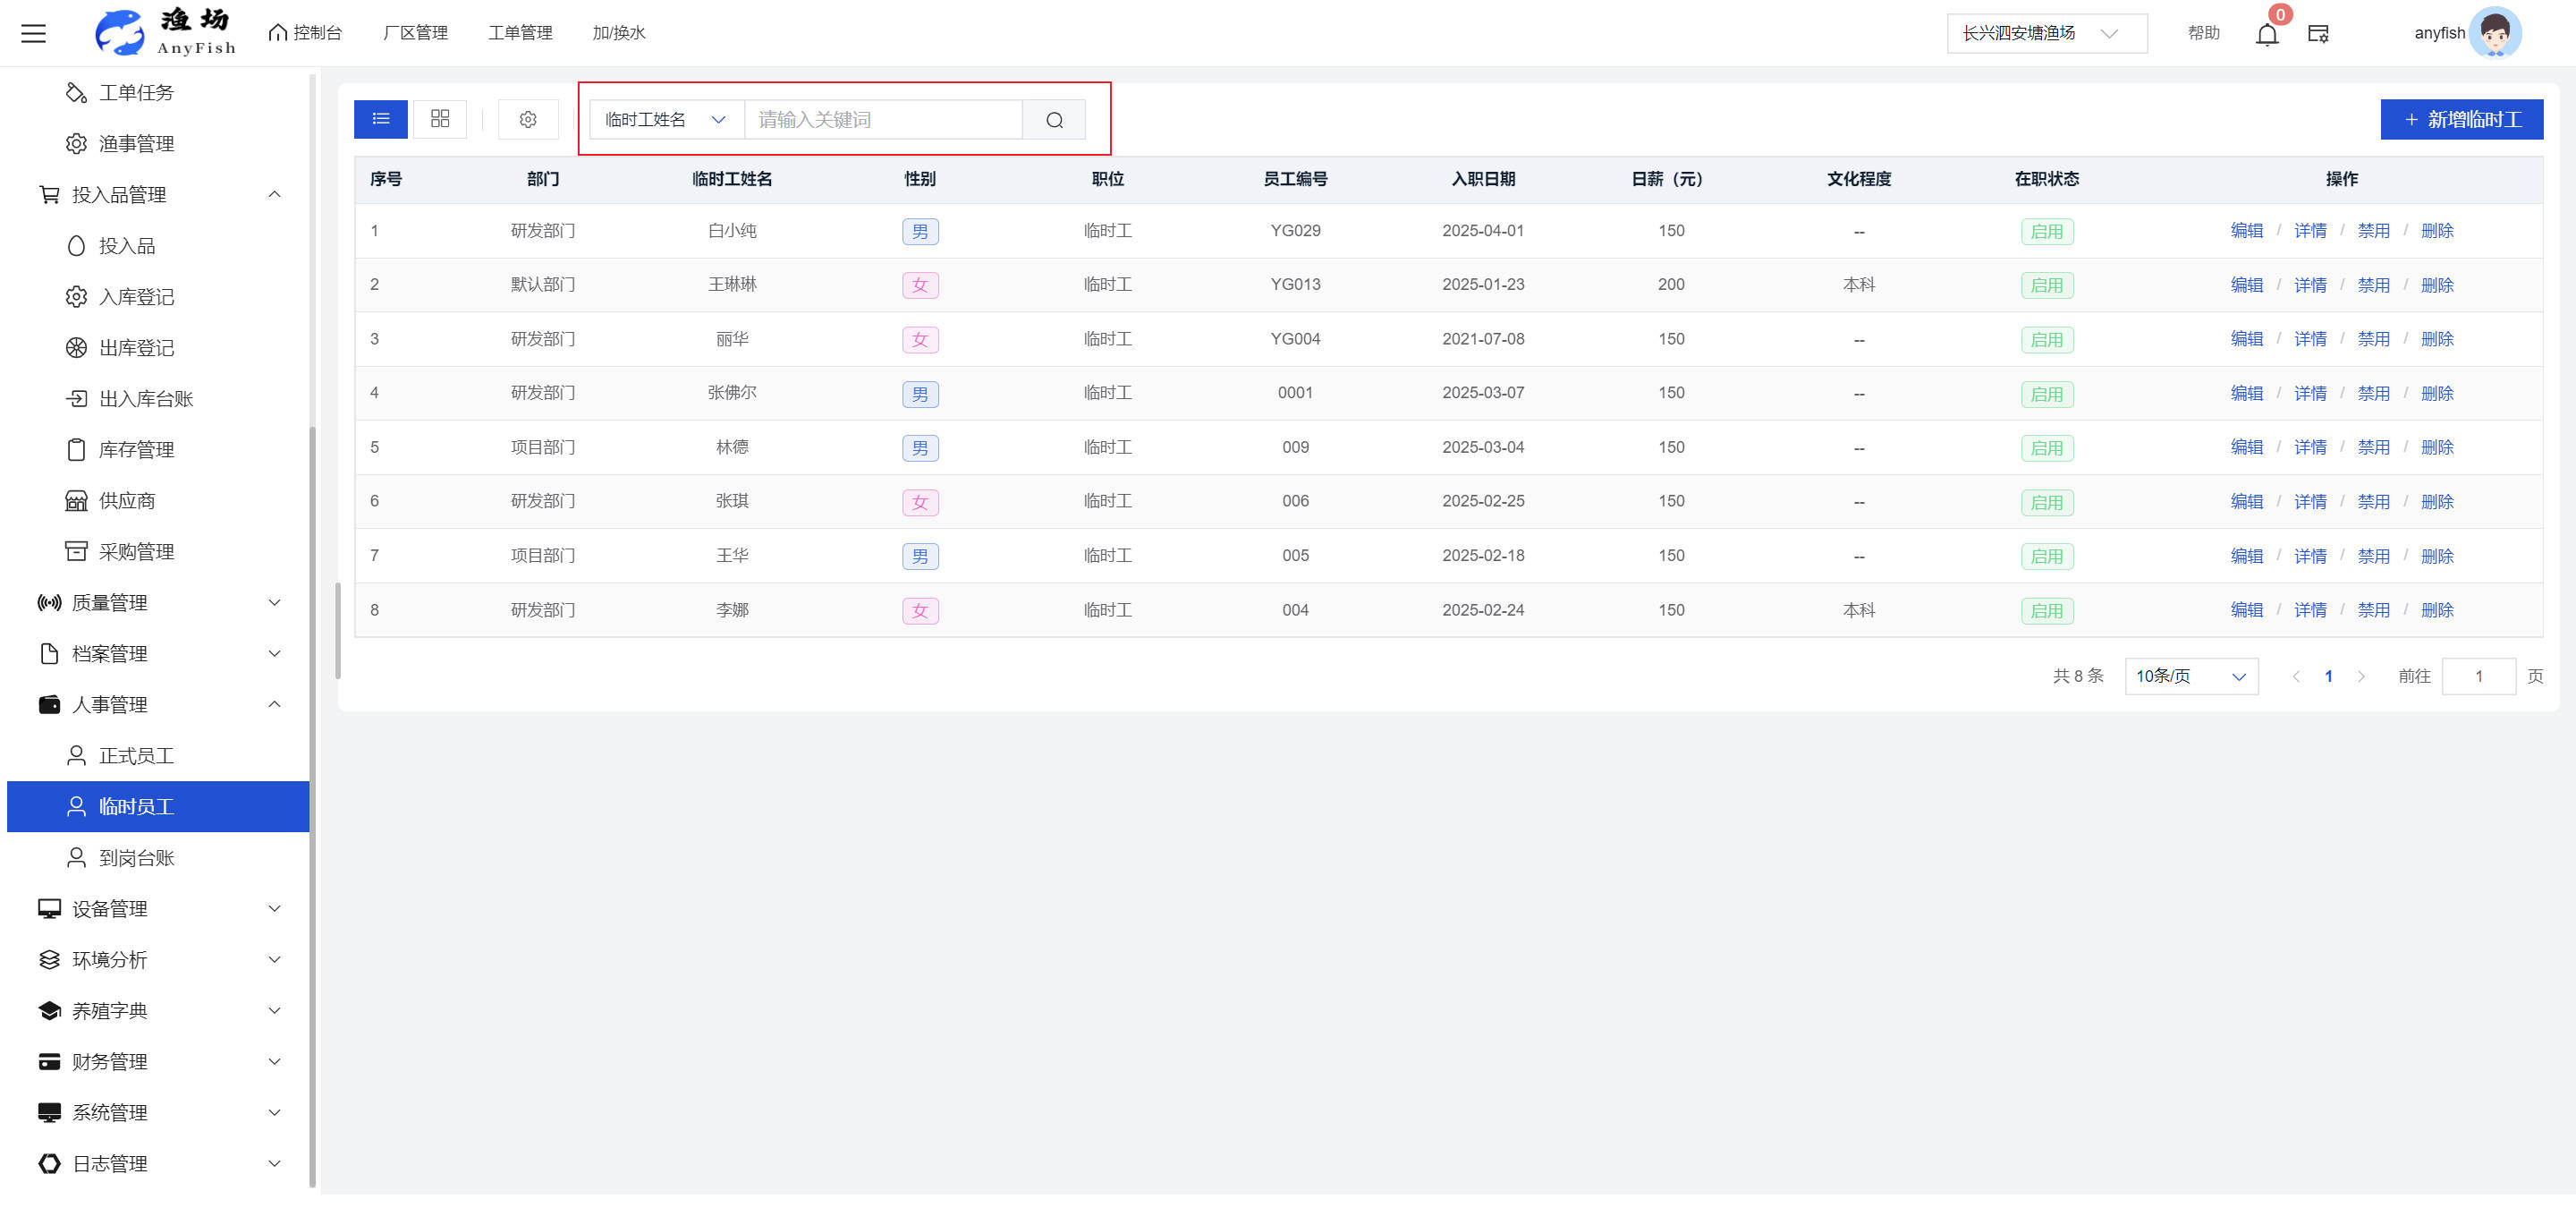This screenshot has height=1208, width=2576.
Task: Click the 请输入关键词 search input
Action: 883,120
